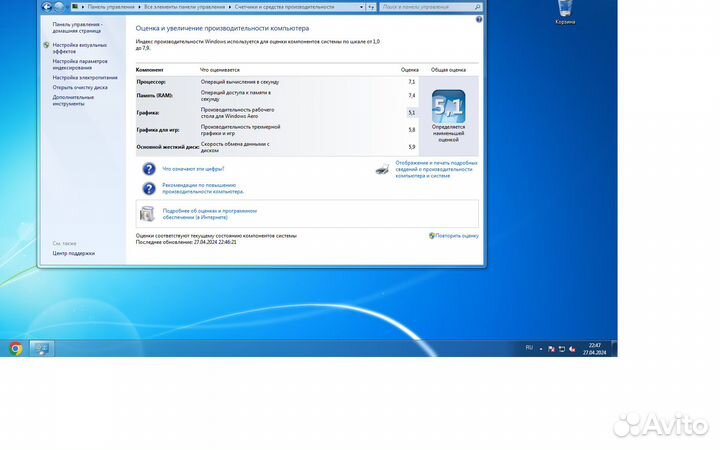Image resolution: width=720 pixels, height=450 pixels.
Task: Click 'Повторить оценку' link
Action: click(456, 236)
